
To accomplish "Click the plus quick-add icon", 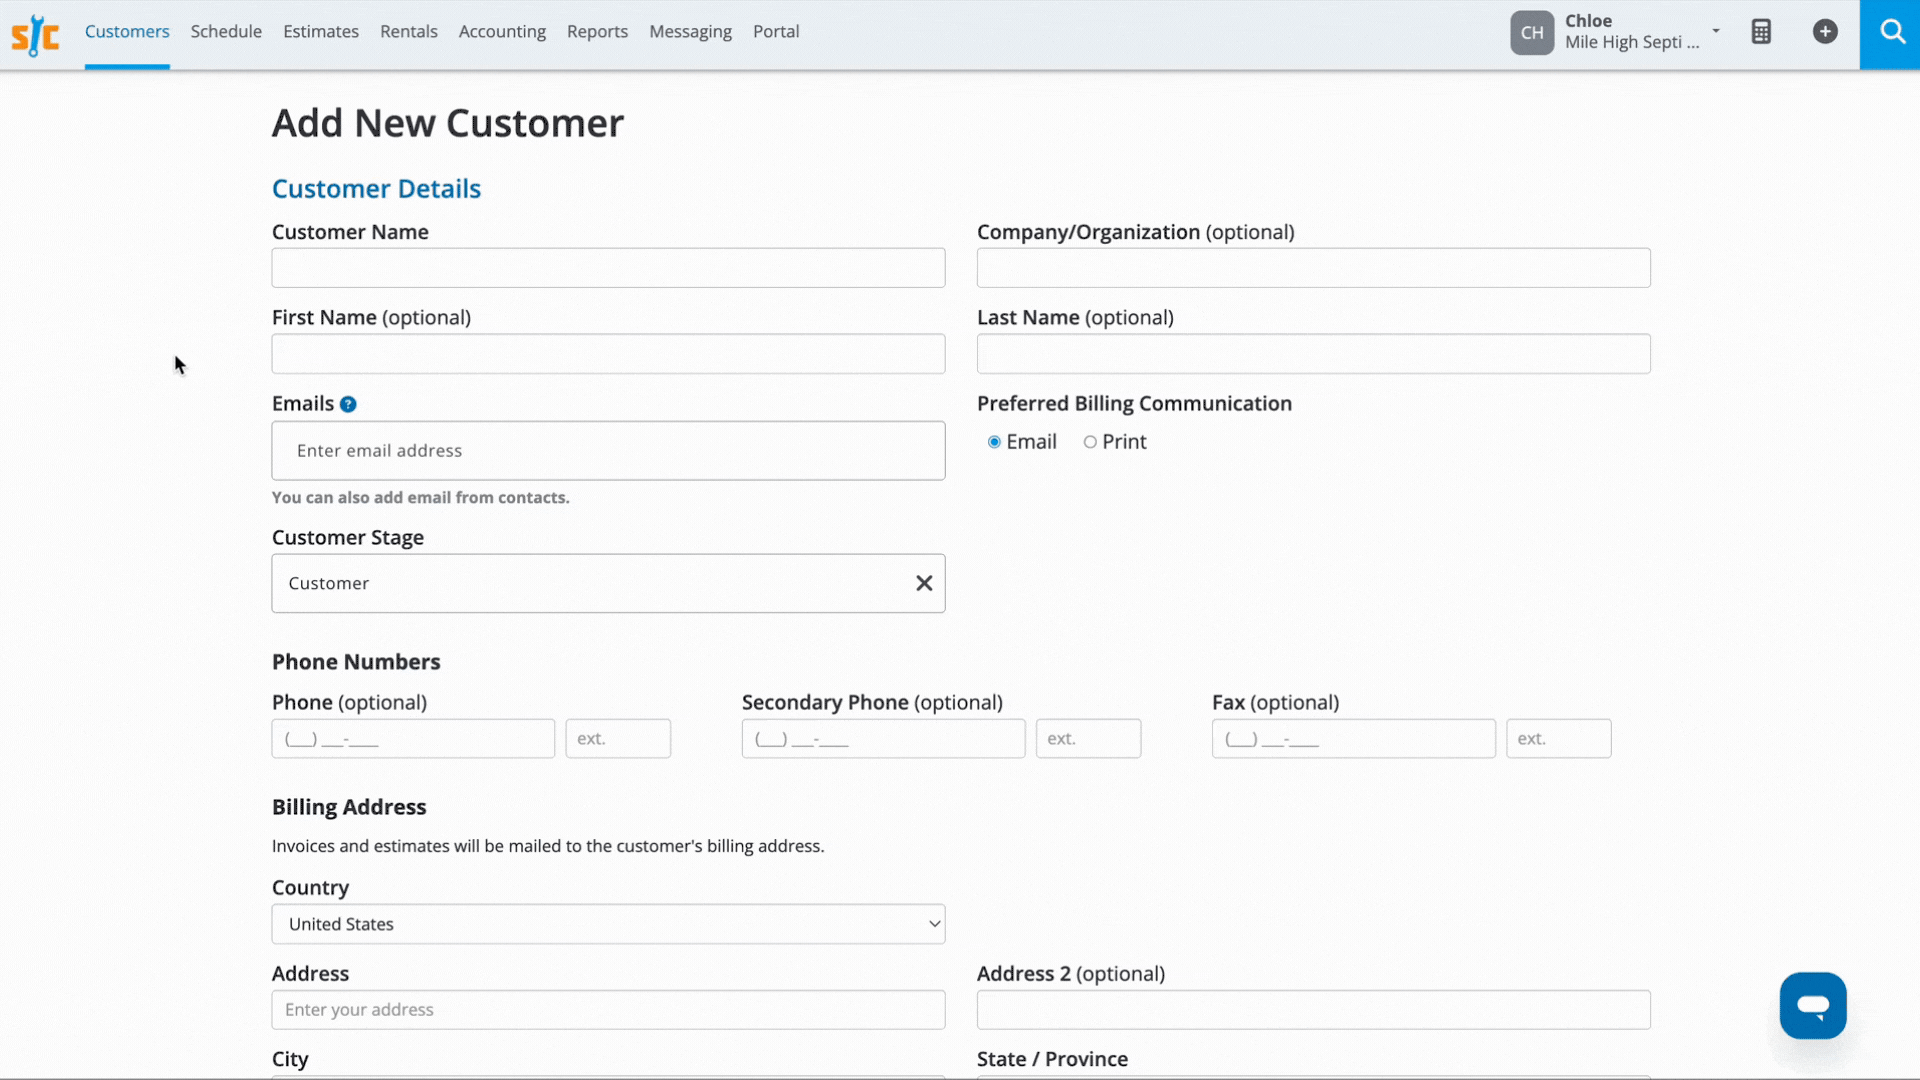I will point(1825,32).
